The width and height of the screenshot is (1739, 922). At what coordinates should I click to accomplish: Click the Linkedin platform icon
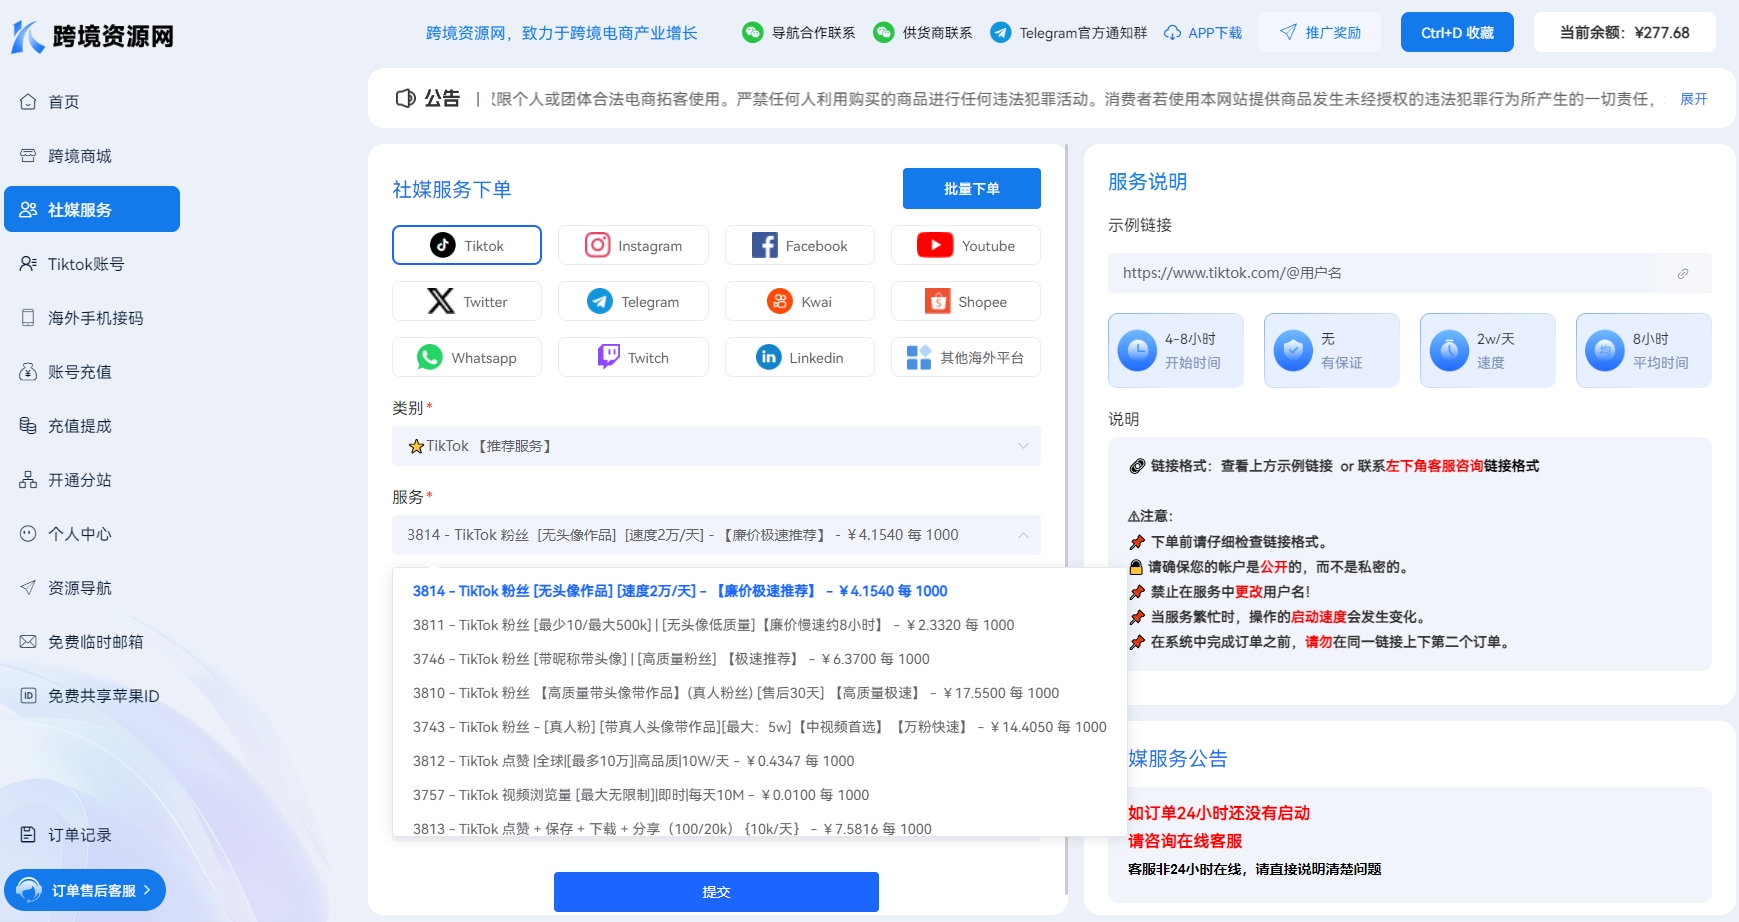tap(769, 357)
